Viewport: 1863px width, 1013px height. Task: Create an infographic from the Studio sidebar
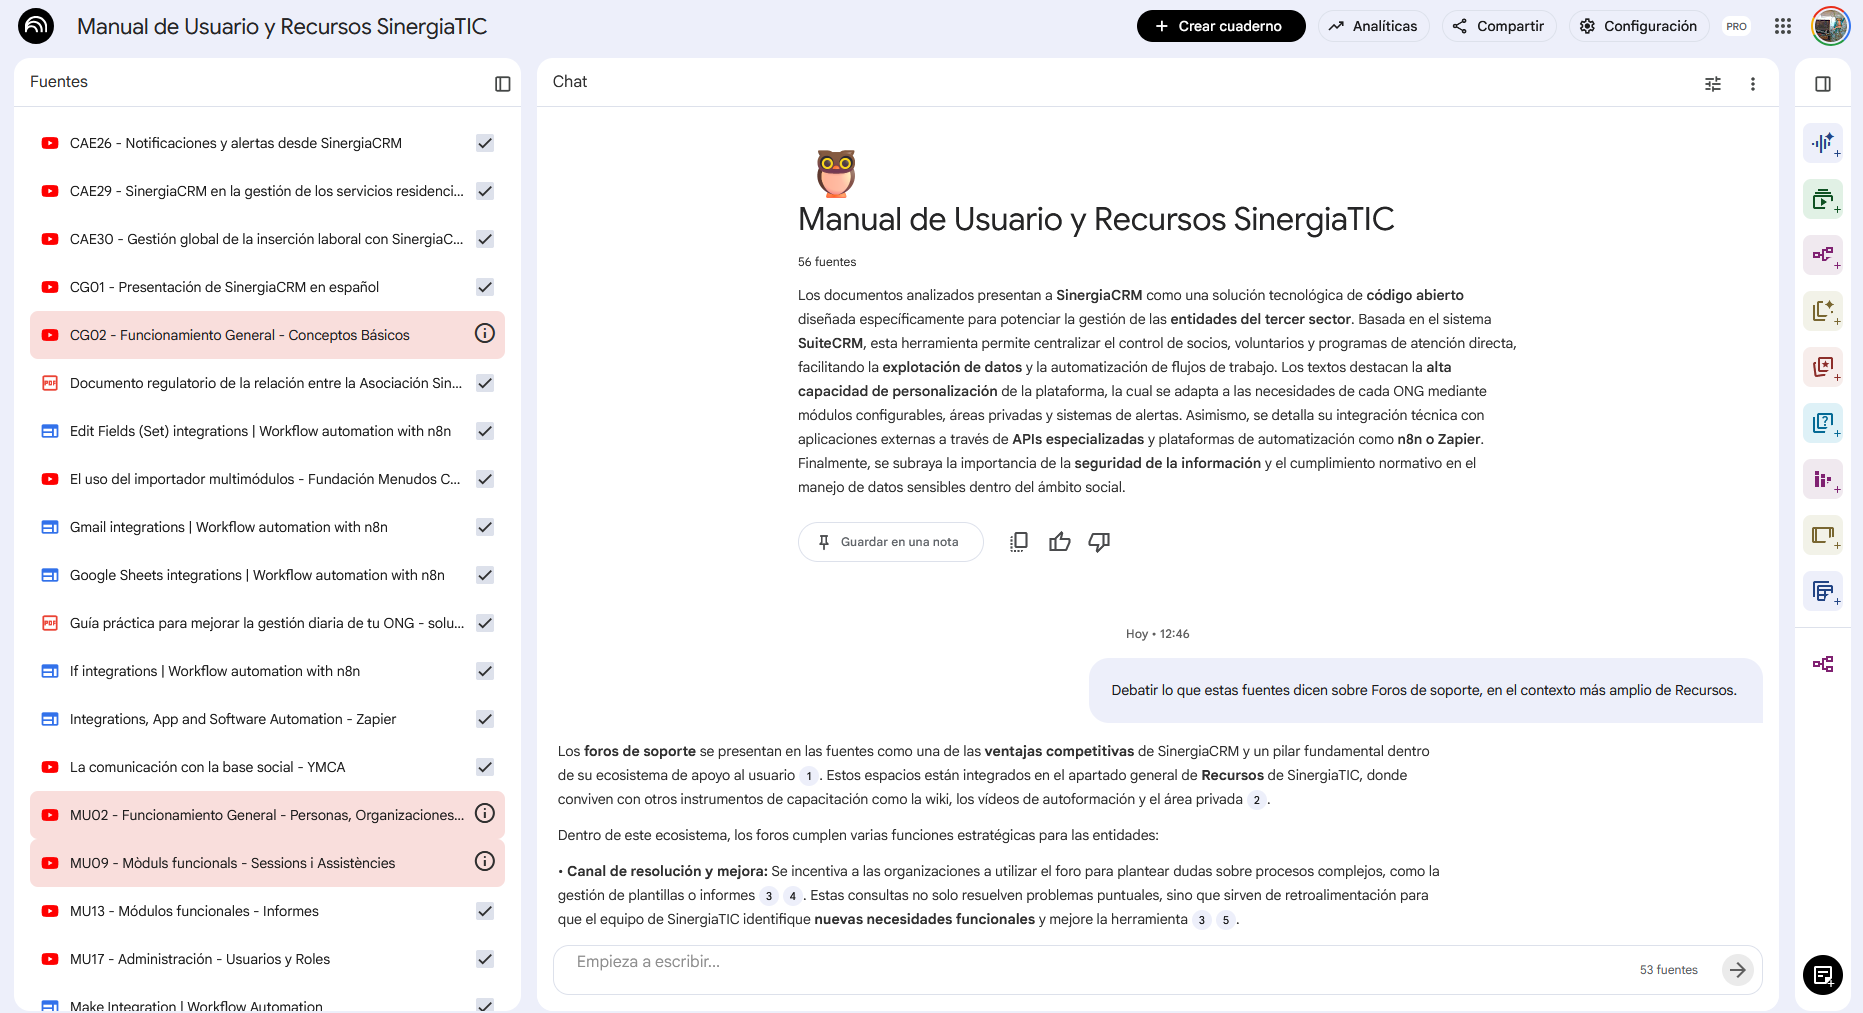pos(1822,479)
